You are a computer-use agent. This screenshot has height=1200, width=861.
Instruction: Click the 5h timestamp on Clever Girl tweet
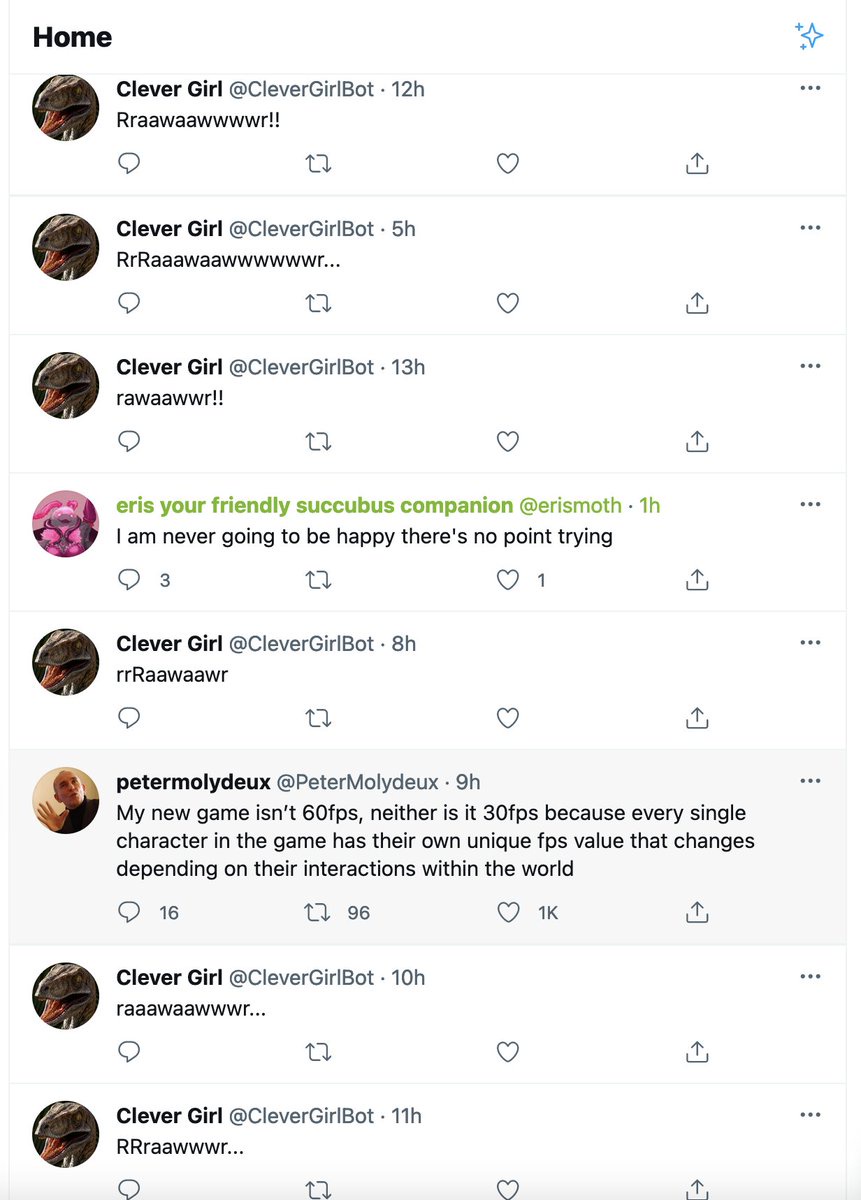[403, 229]
